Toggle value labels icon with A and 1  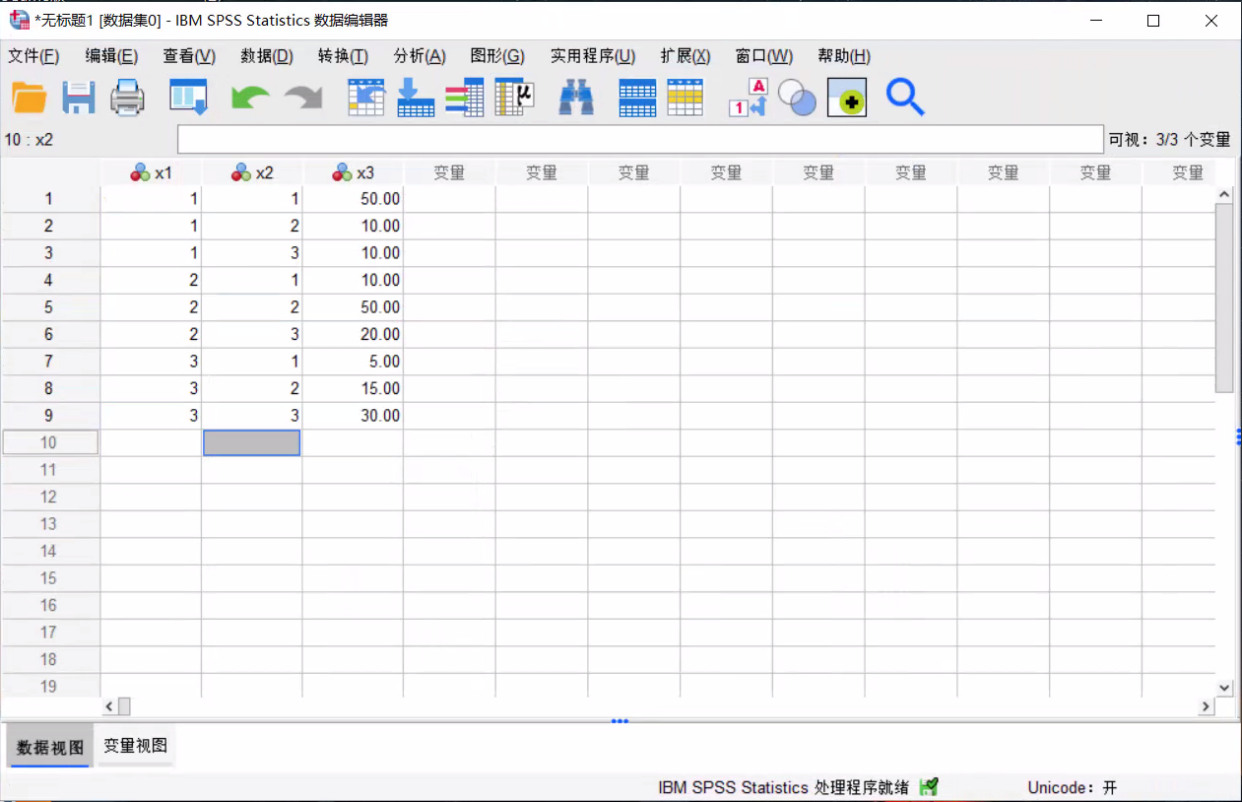[748, 98]
